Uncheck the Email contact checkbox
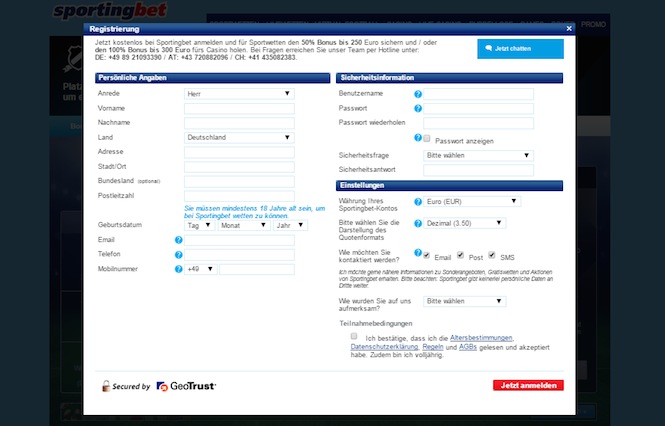This screenshot has width=665, height=426. click(x=427, y=256)
